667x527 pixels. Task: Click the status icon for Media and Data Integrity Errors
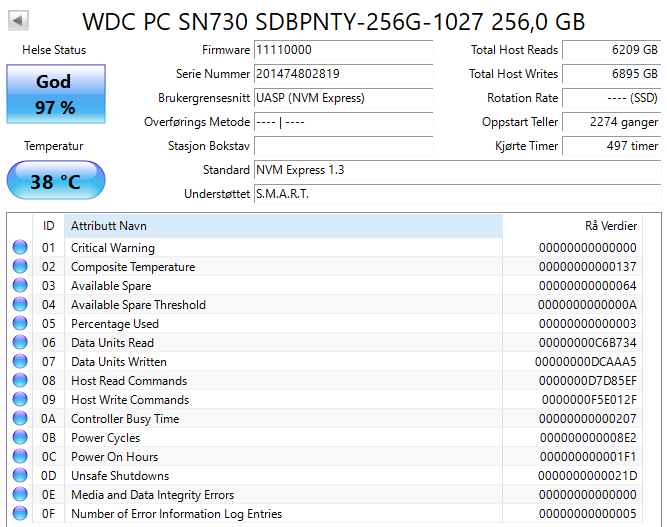pyautogui.click(x=20, y=495)
